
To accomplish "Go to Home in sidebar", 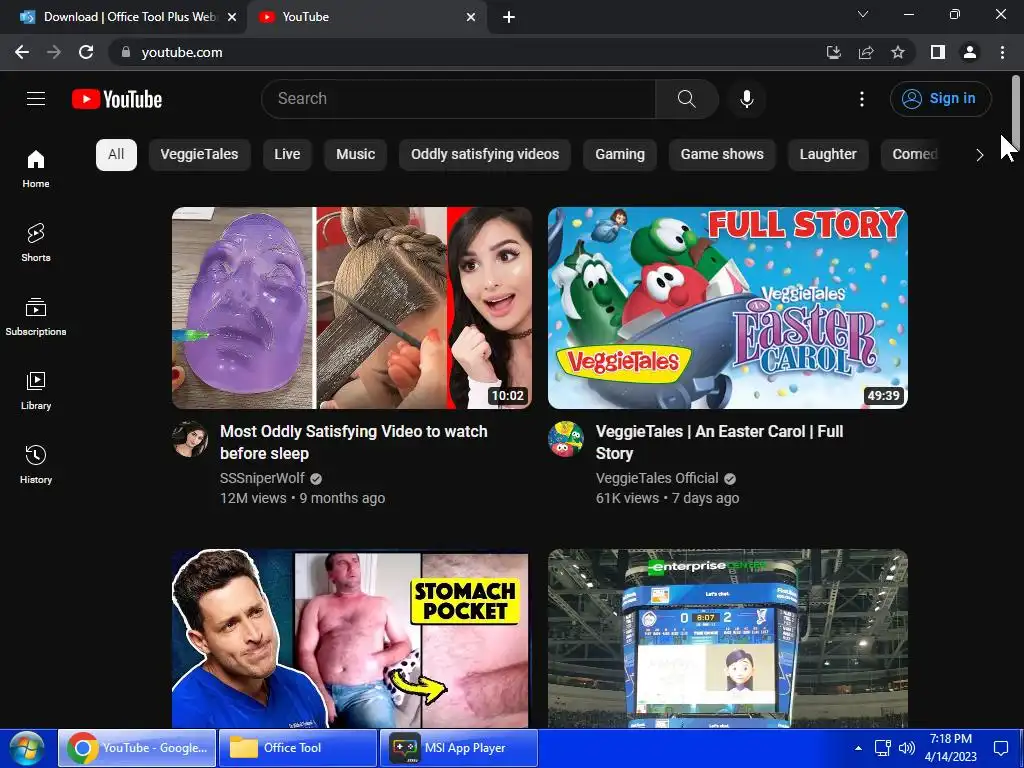I will [x=36, y=168].
